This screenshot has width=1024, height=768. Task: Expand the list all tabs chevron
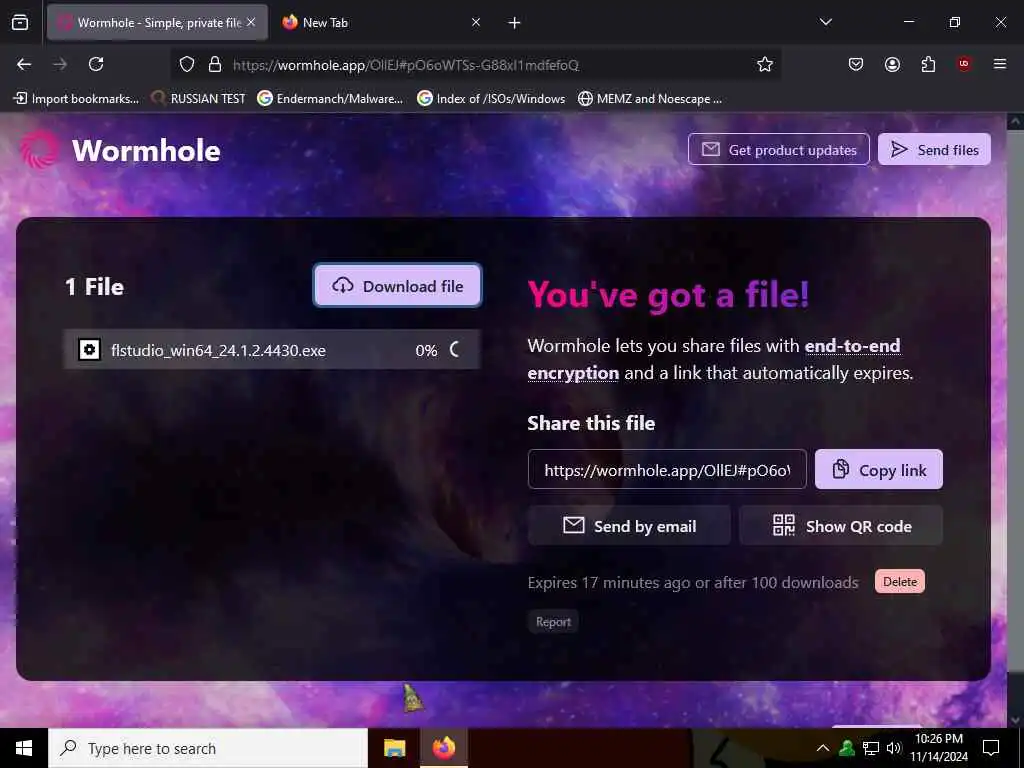click(x=826, y=22)
